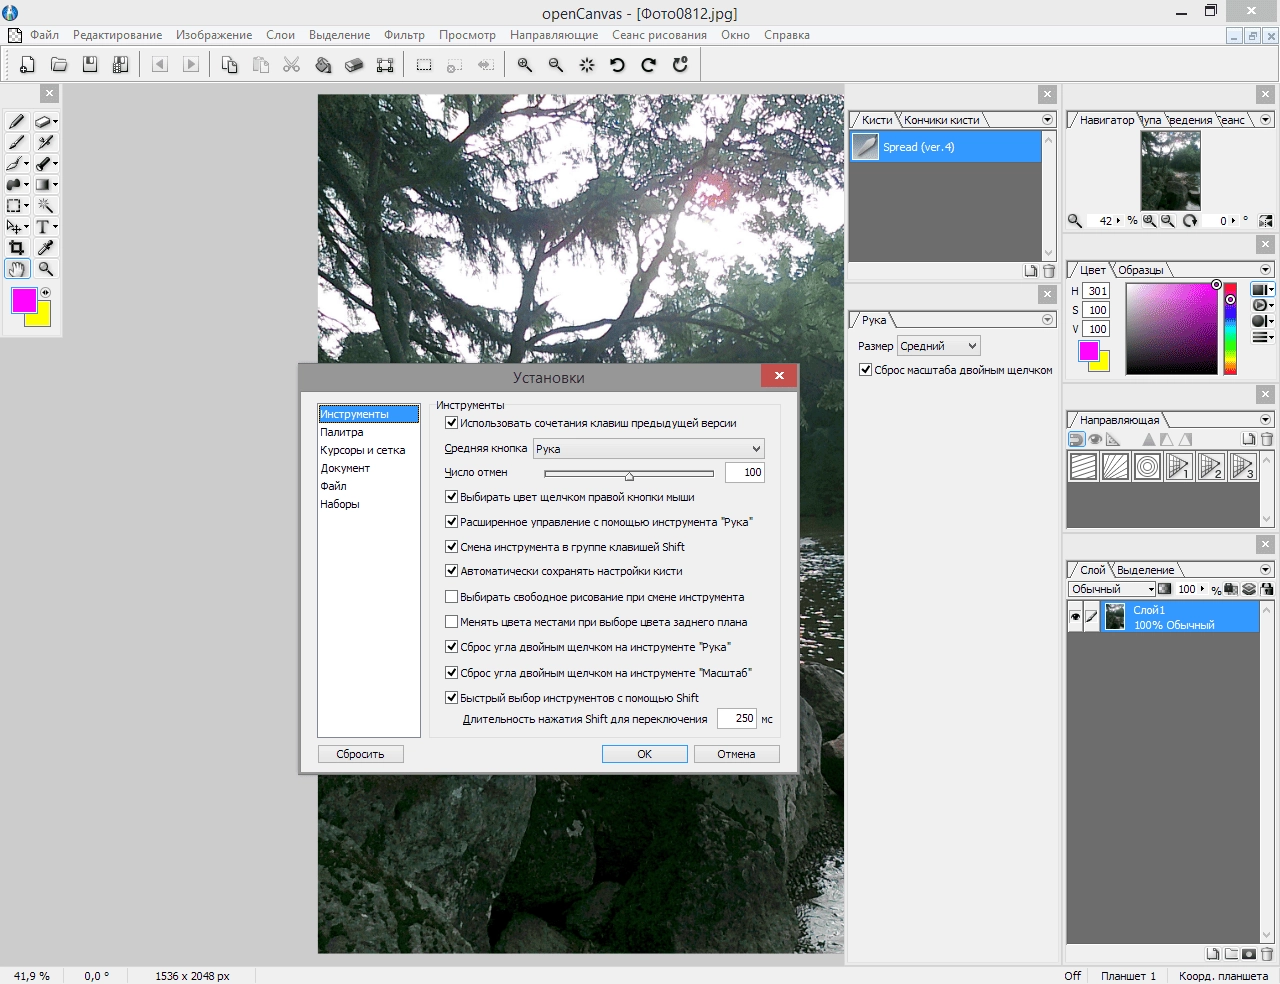This screenshot has width=1280, height=984.
Task: Click magenta foreground swatch in toolbox
Action: (24, 300)
